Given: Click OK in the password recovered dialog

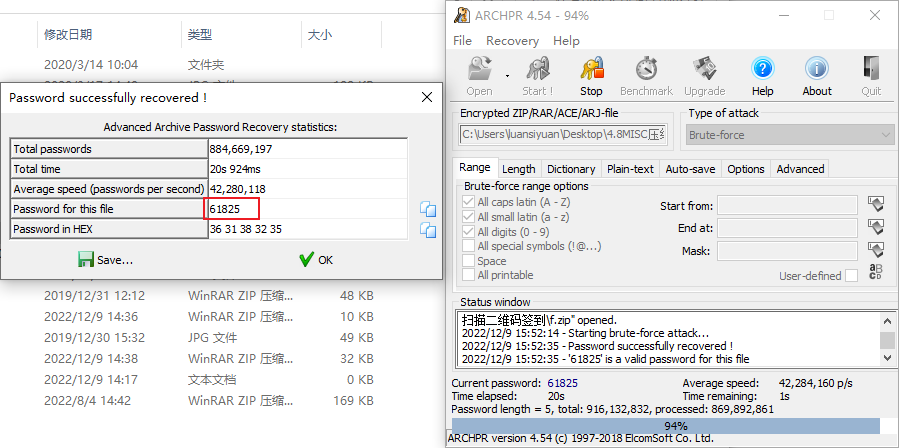Looking at the screenshot, I should coord(316,260).
